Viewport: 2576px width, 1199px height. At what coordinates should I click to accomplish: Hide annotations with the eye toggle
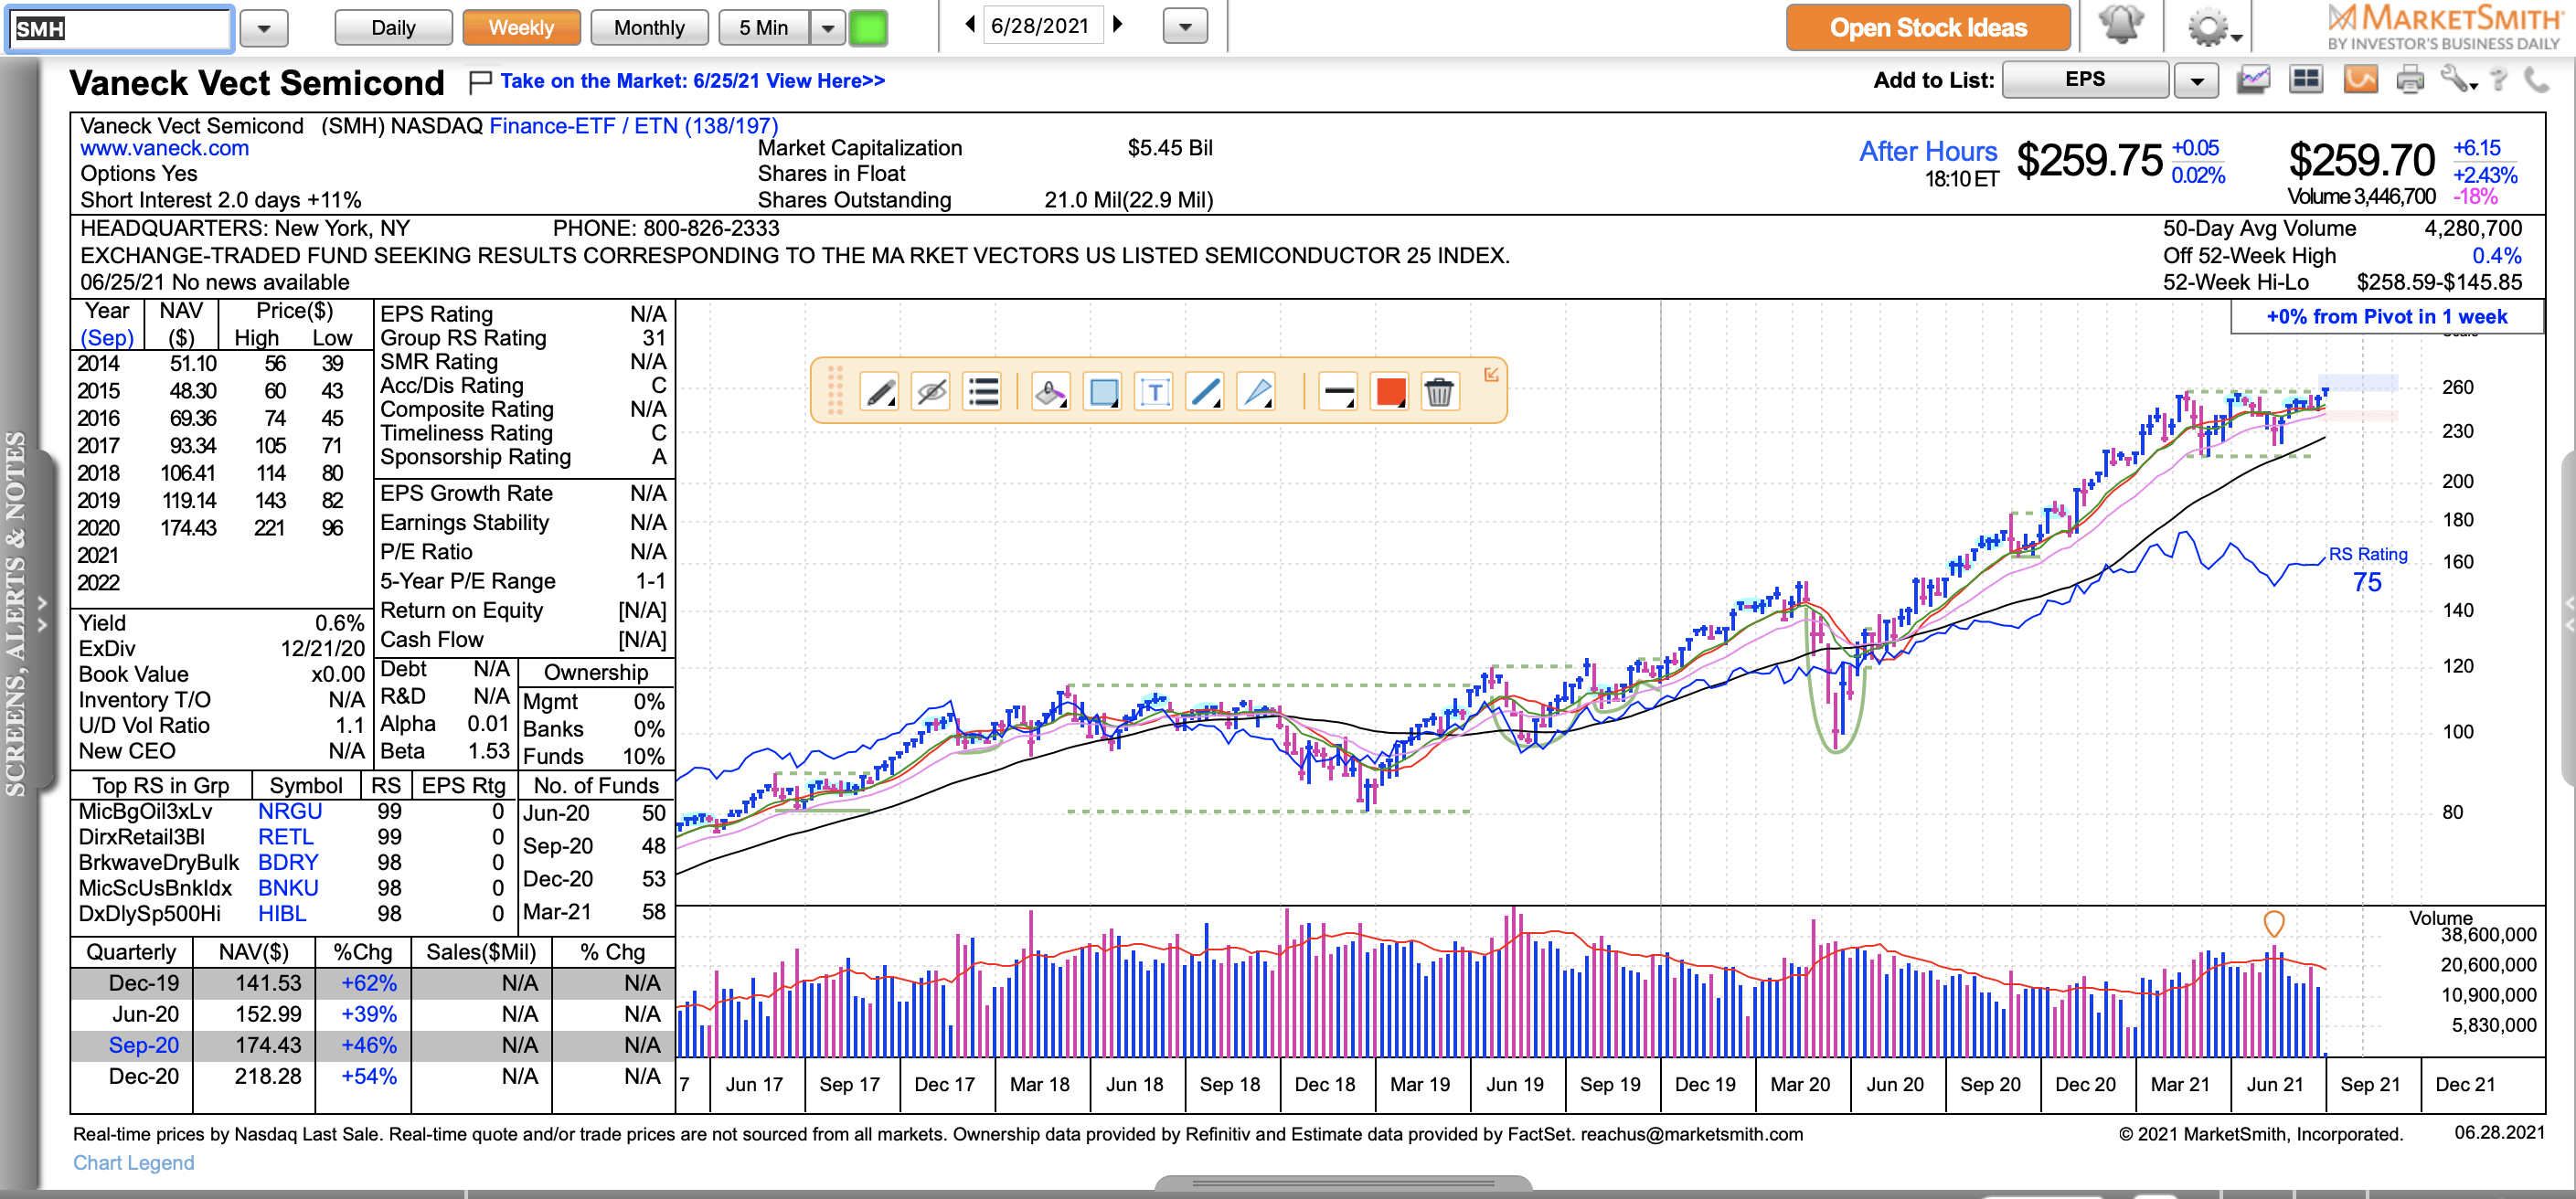[929, 392]
